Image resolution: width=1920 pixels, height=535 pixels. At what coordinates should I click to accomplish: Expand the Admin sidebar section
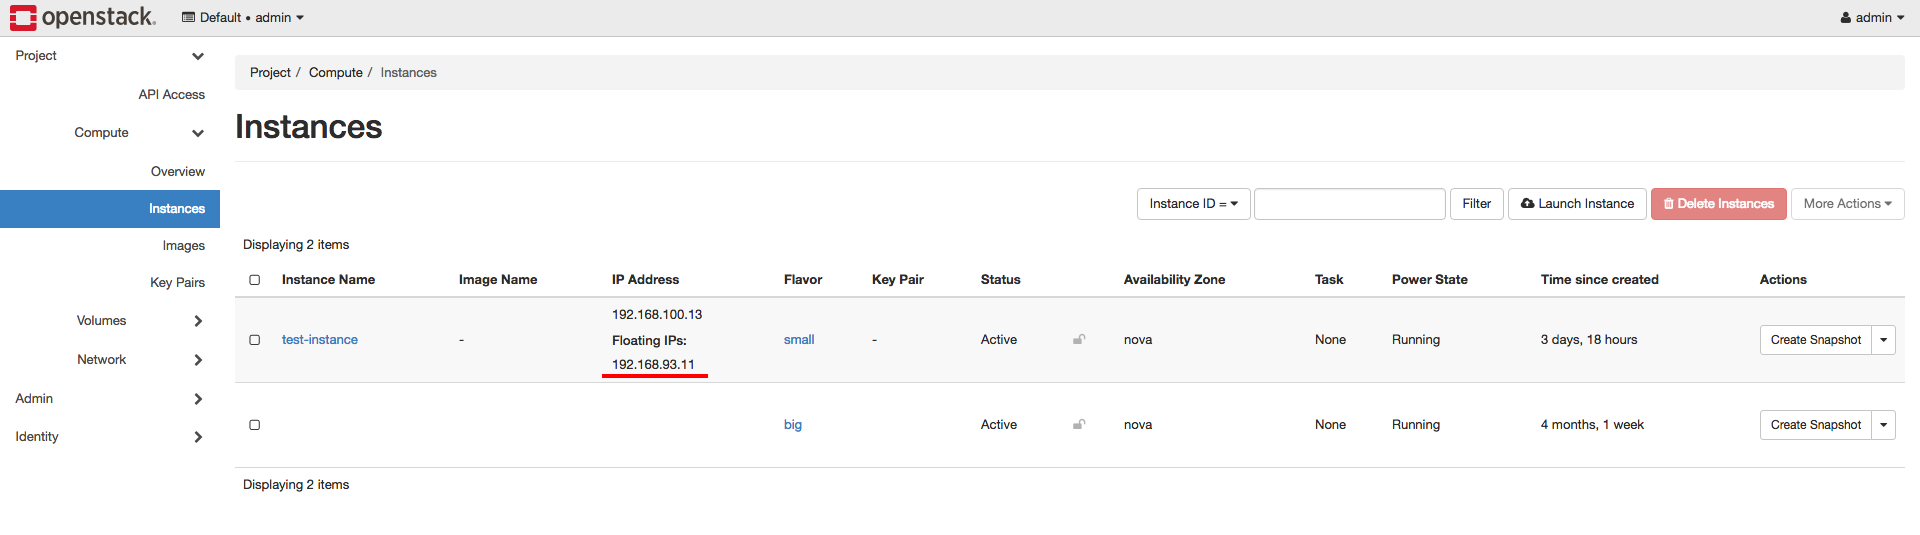click(110, 399)
